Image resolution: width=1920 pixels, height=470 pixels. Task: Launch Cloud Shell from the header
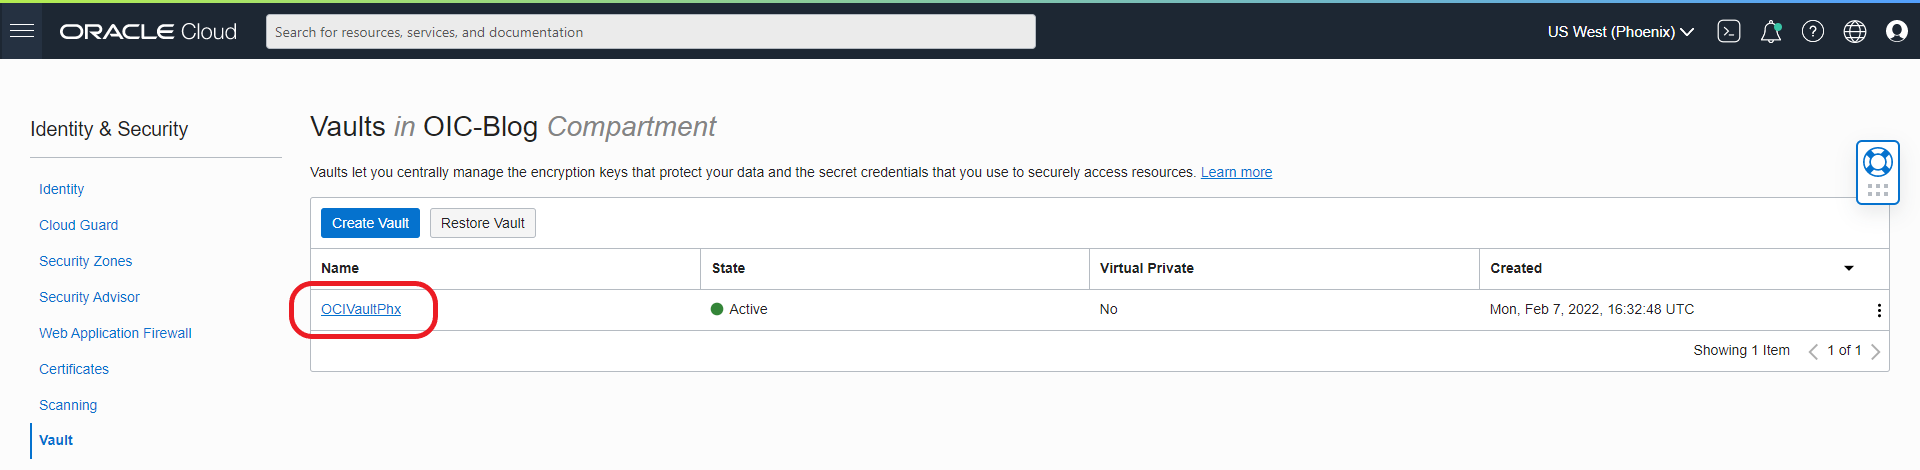coord(1729,32)
